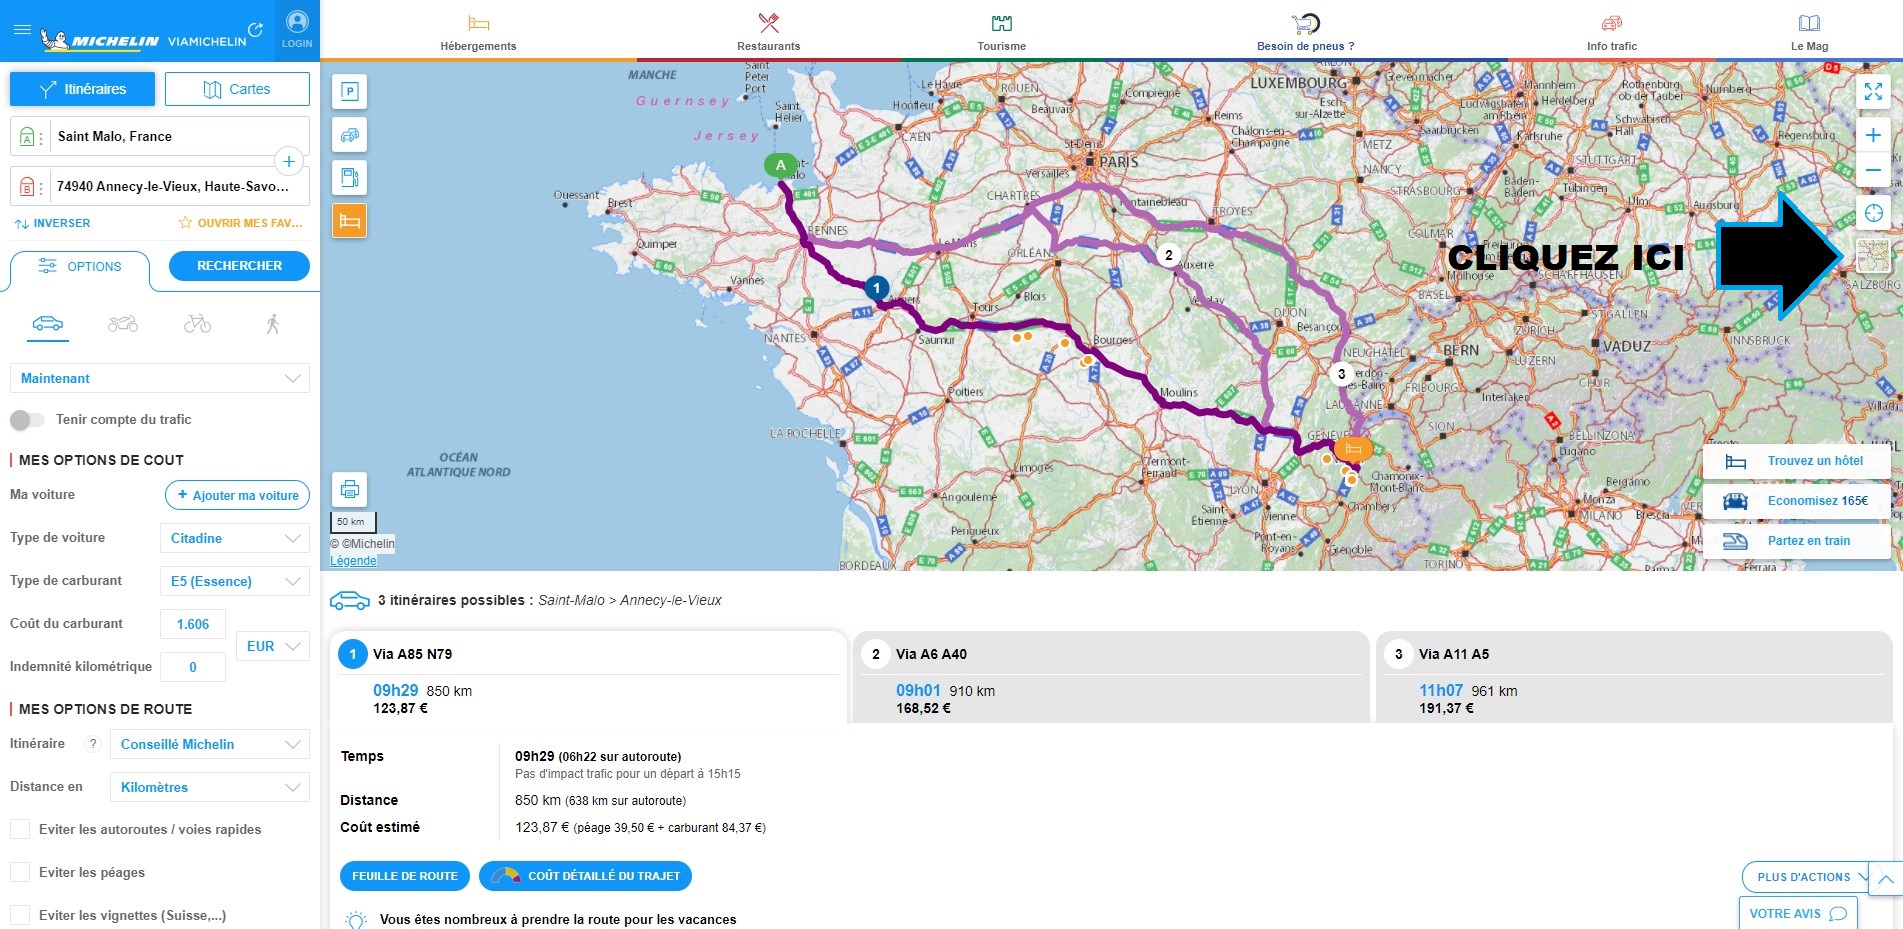Open Hébergements tab
Viewport: 1903px width, 929px height.
tap(478, 32)
